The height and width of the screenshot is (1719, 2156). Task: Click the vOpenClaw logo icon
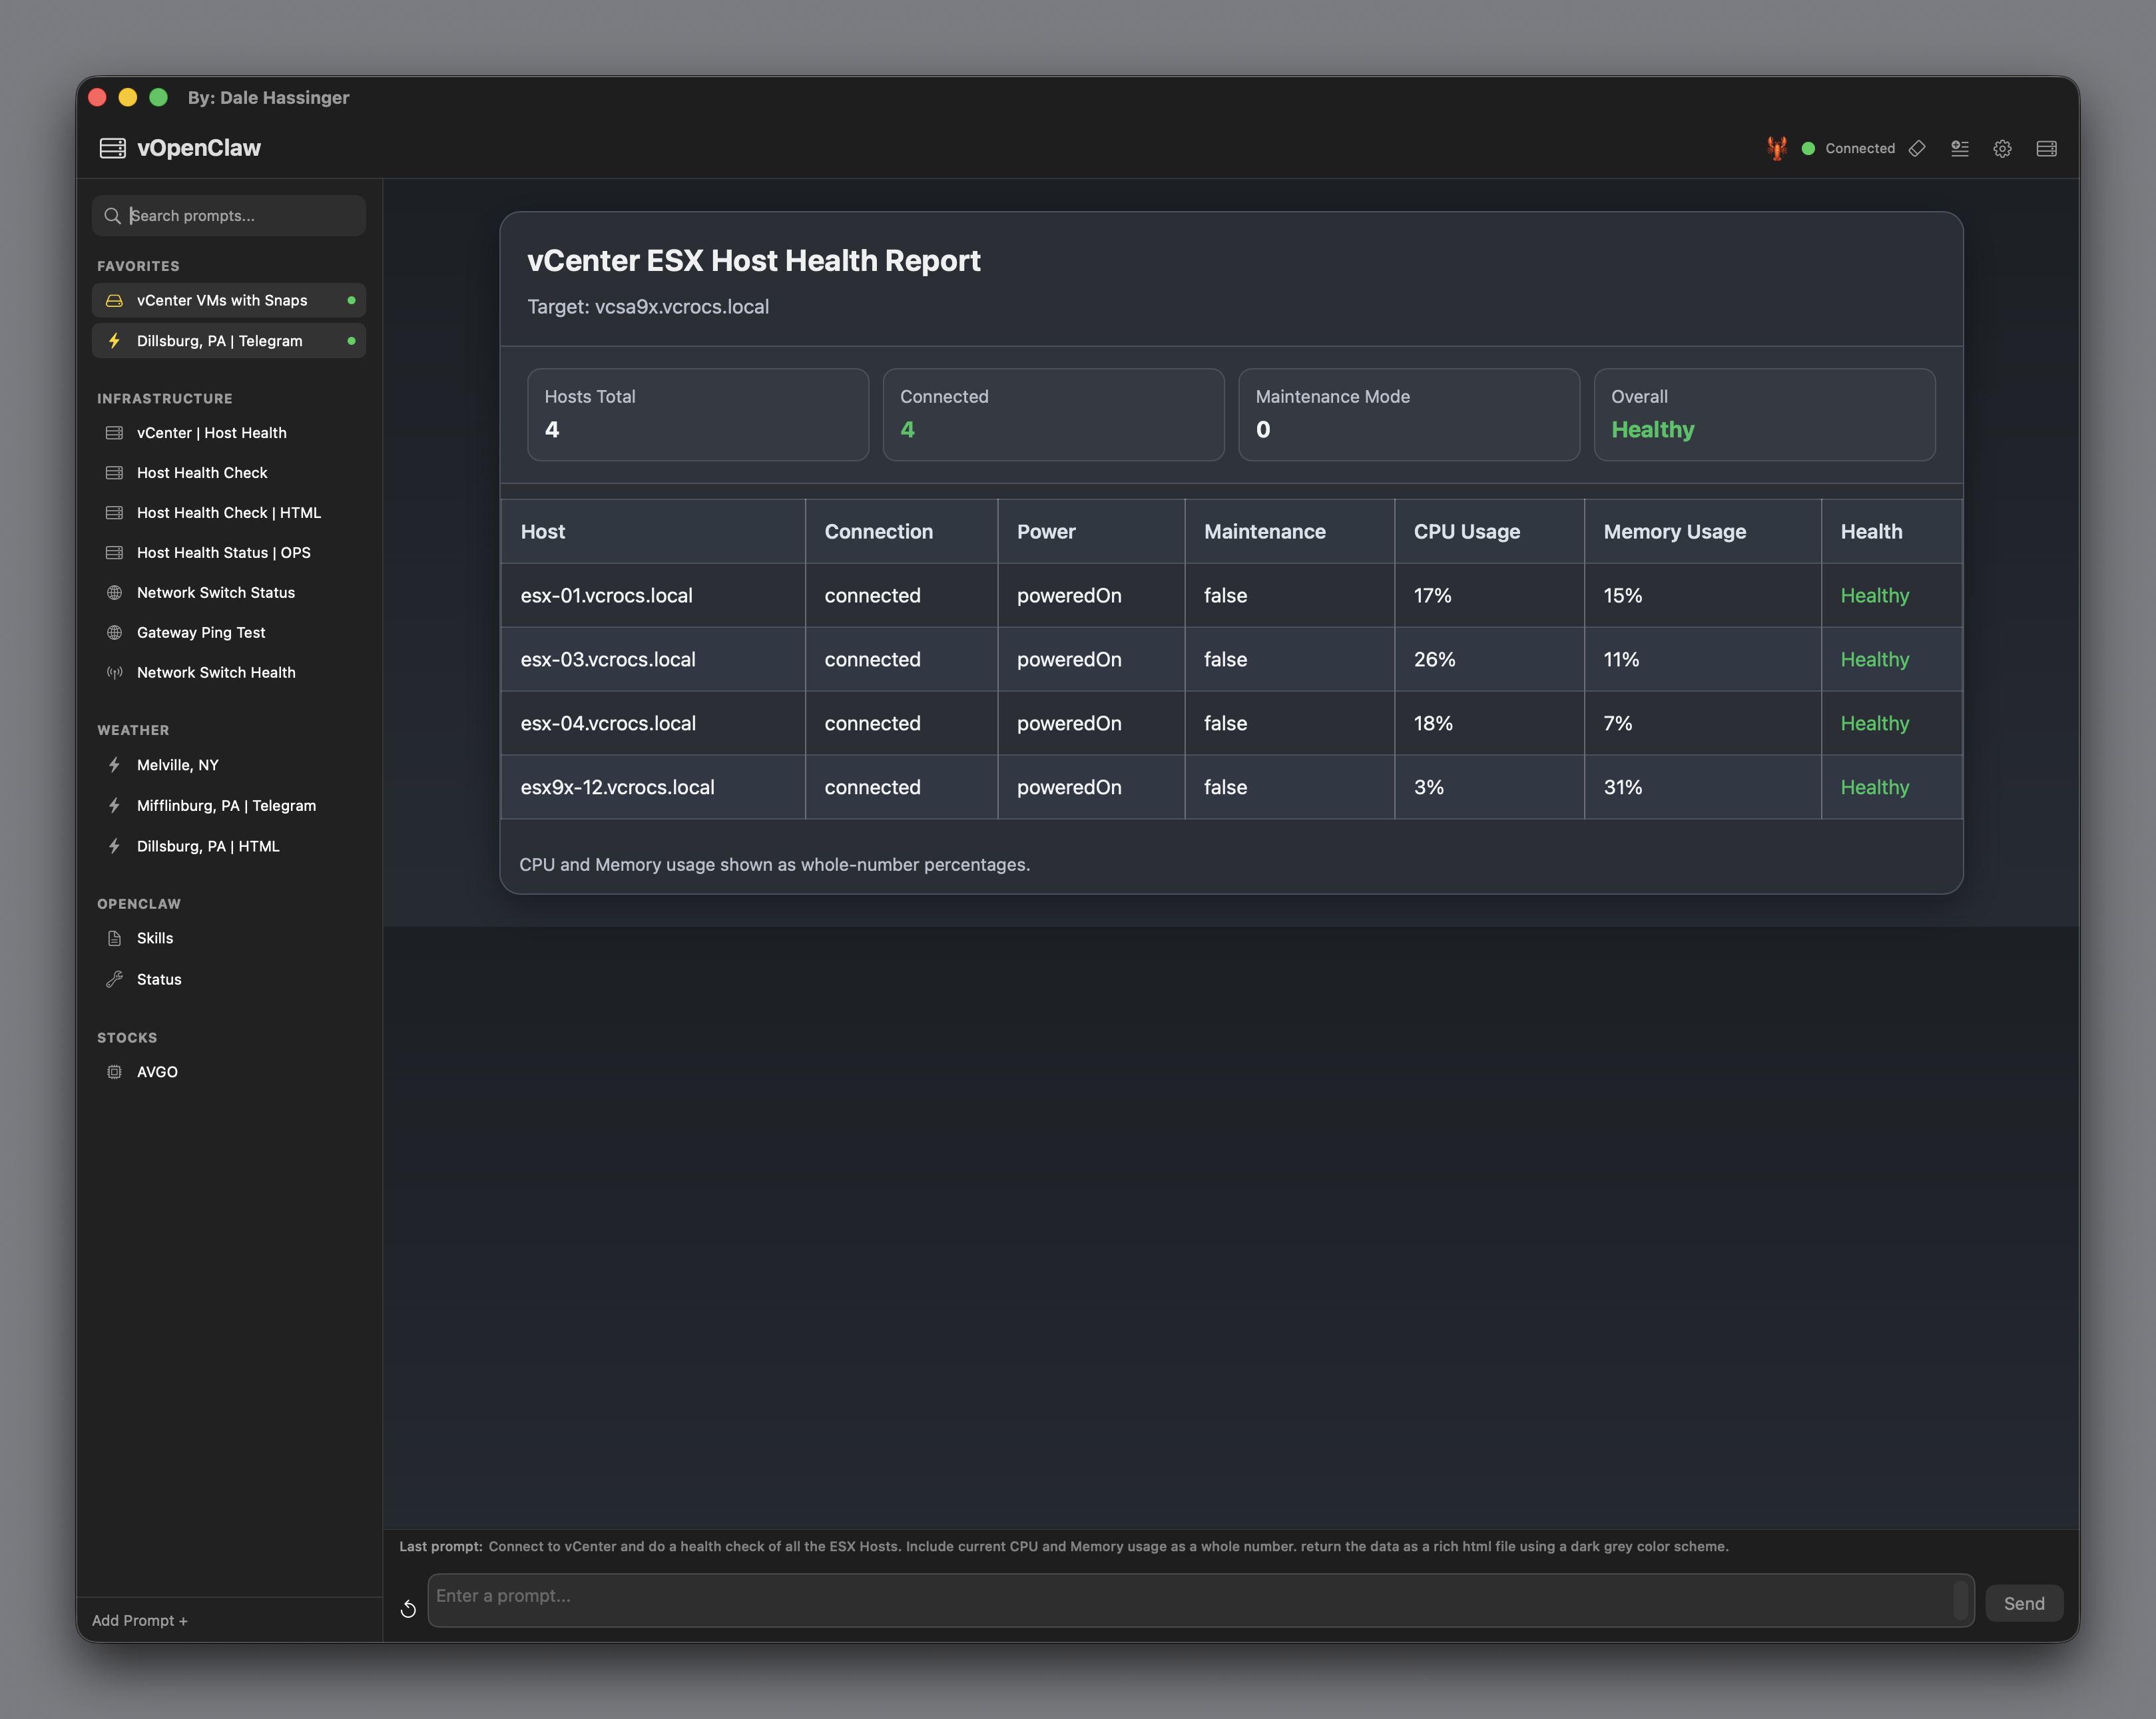pos(113,148)
